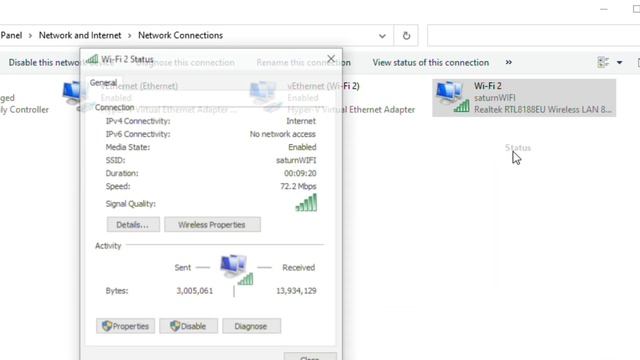The image size is (640, 360).
Task: Click the signal quality bars icon
Action: click(306, 203)
